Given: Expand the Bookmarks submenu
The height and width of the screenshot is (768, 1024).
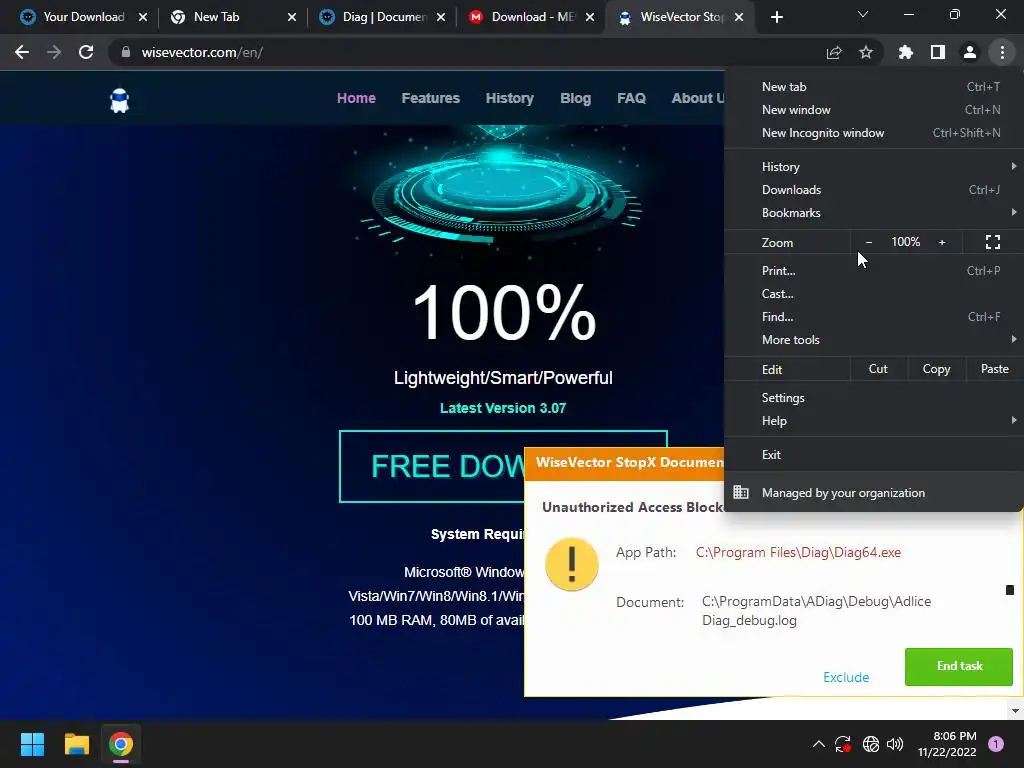Looking at the screenshot, I should [x=874, y=212].
